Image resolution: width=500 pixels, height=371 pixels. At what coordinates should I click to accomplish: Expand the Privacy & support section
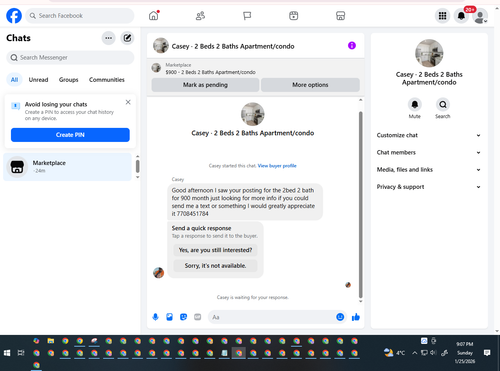(x=429, y=187)
